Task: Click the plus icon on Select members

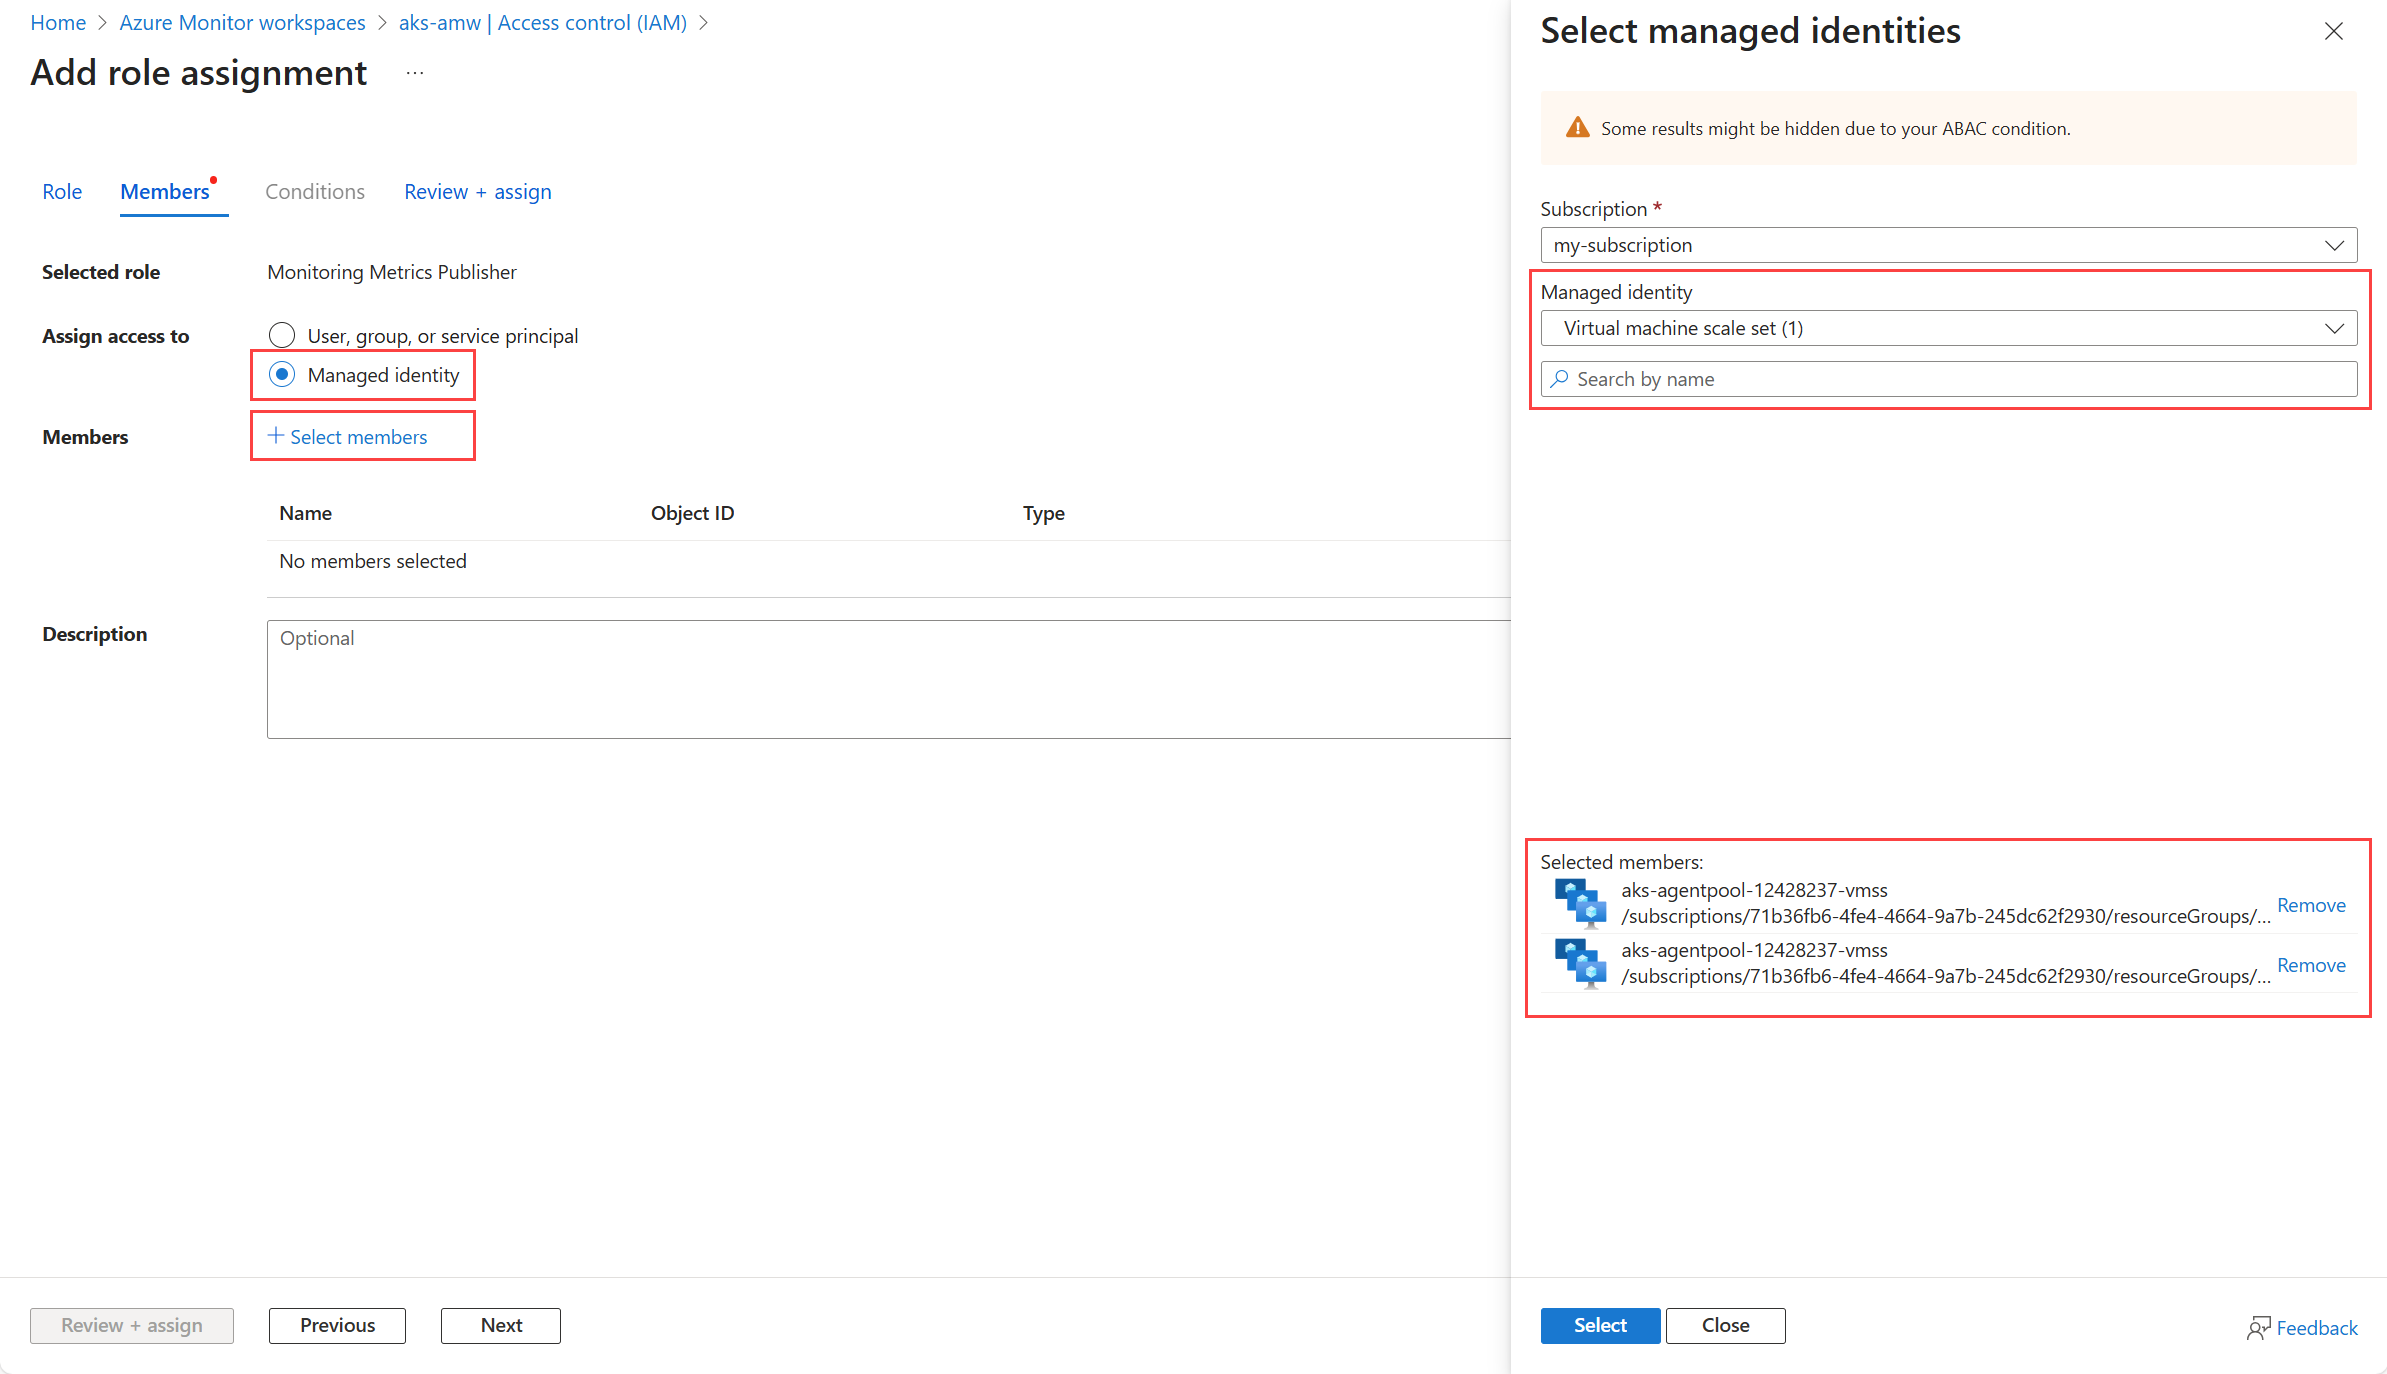Action: (x=275, y=436)
